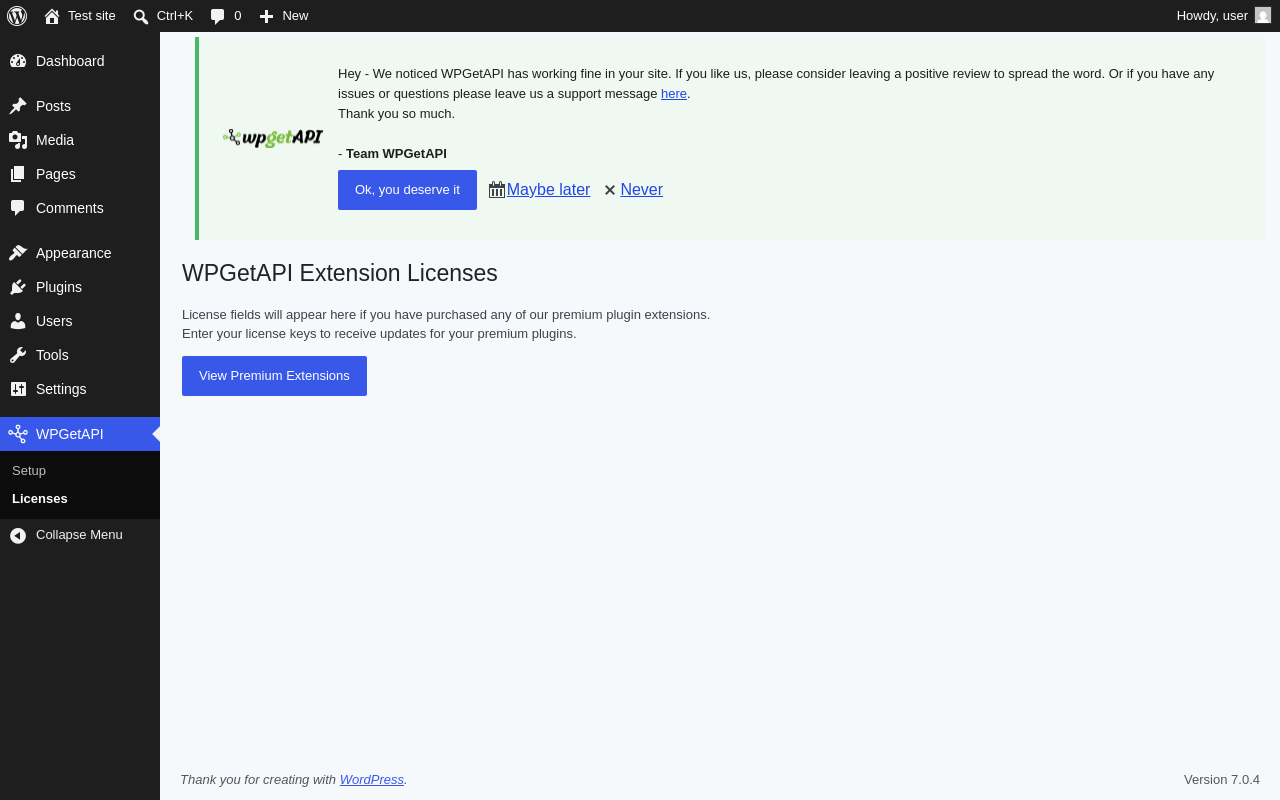Click the WPGetAPI Extension Licenses heading
The width and height of the screenshot is (1280, 800).
tap(340, 273)
